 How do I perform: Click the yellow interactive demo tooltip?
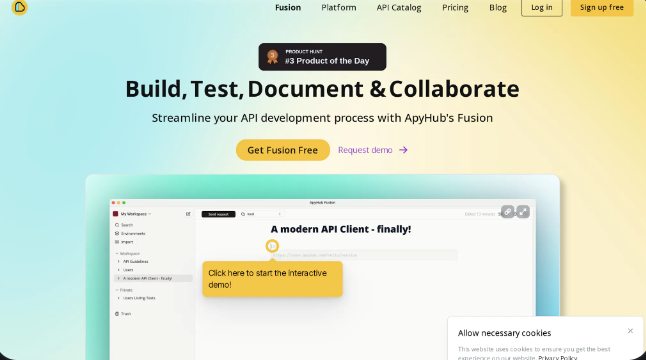pos(272,279)
